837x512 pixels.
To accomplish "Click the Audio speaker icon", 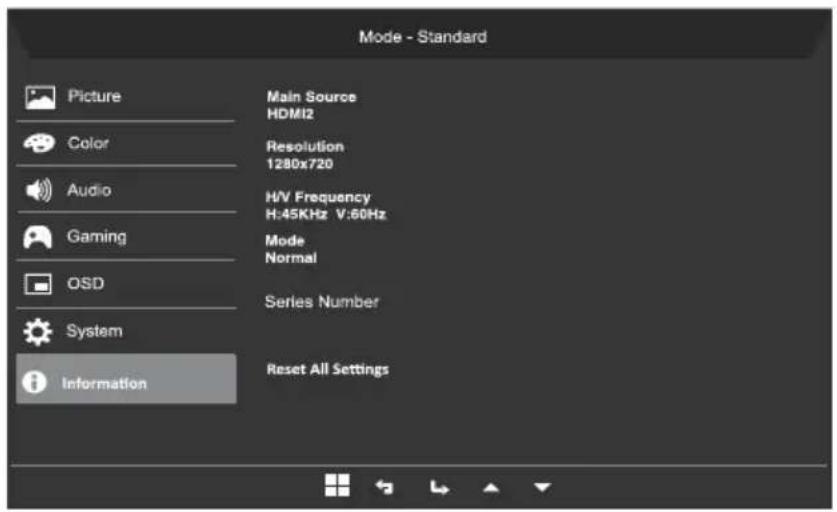I will (38, 190).
